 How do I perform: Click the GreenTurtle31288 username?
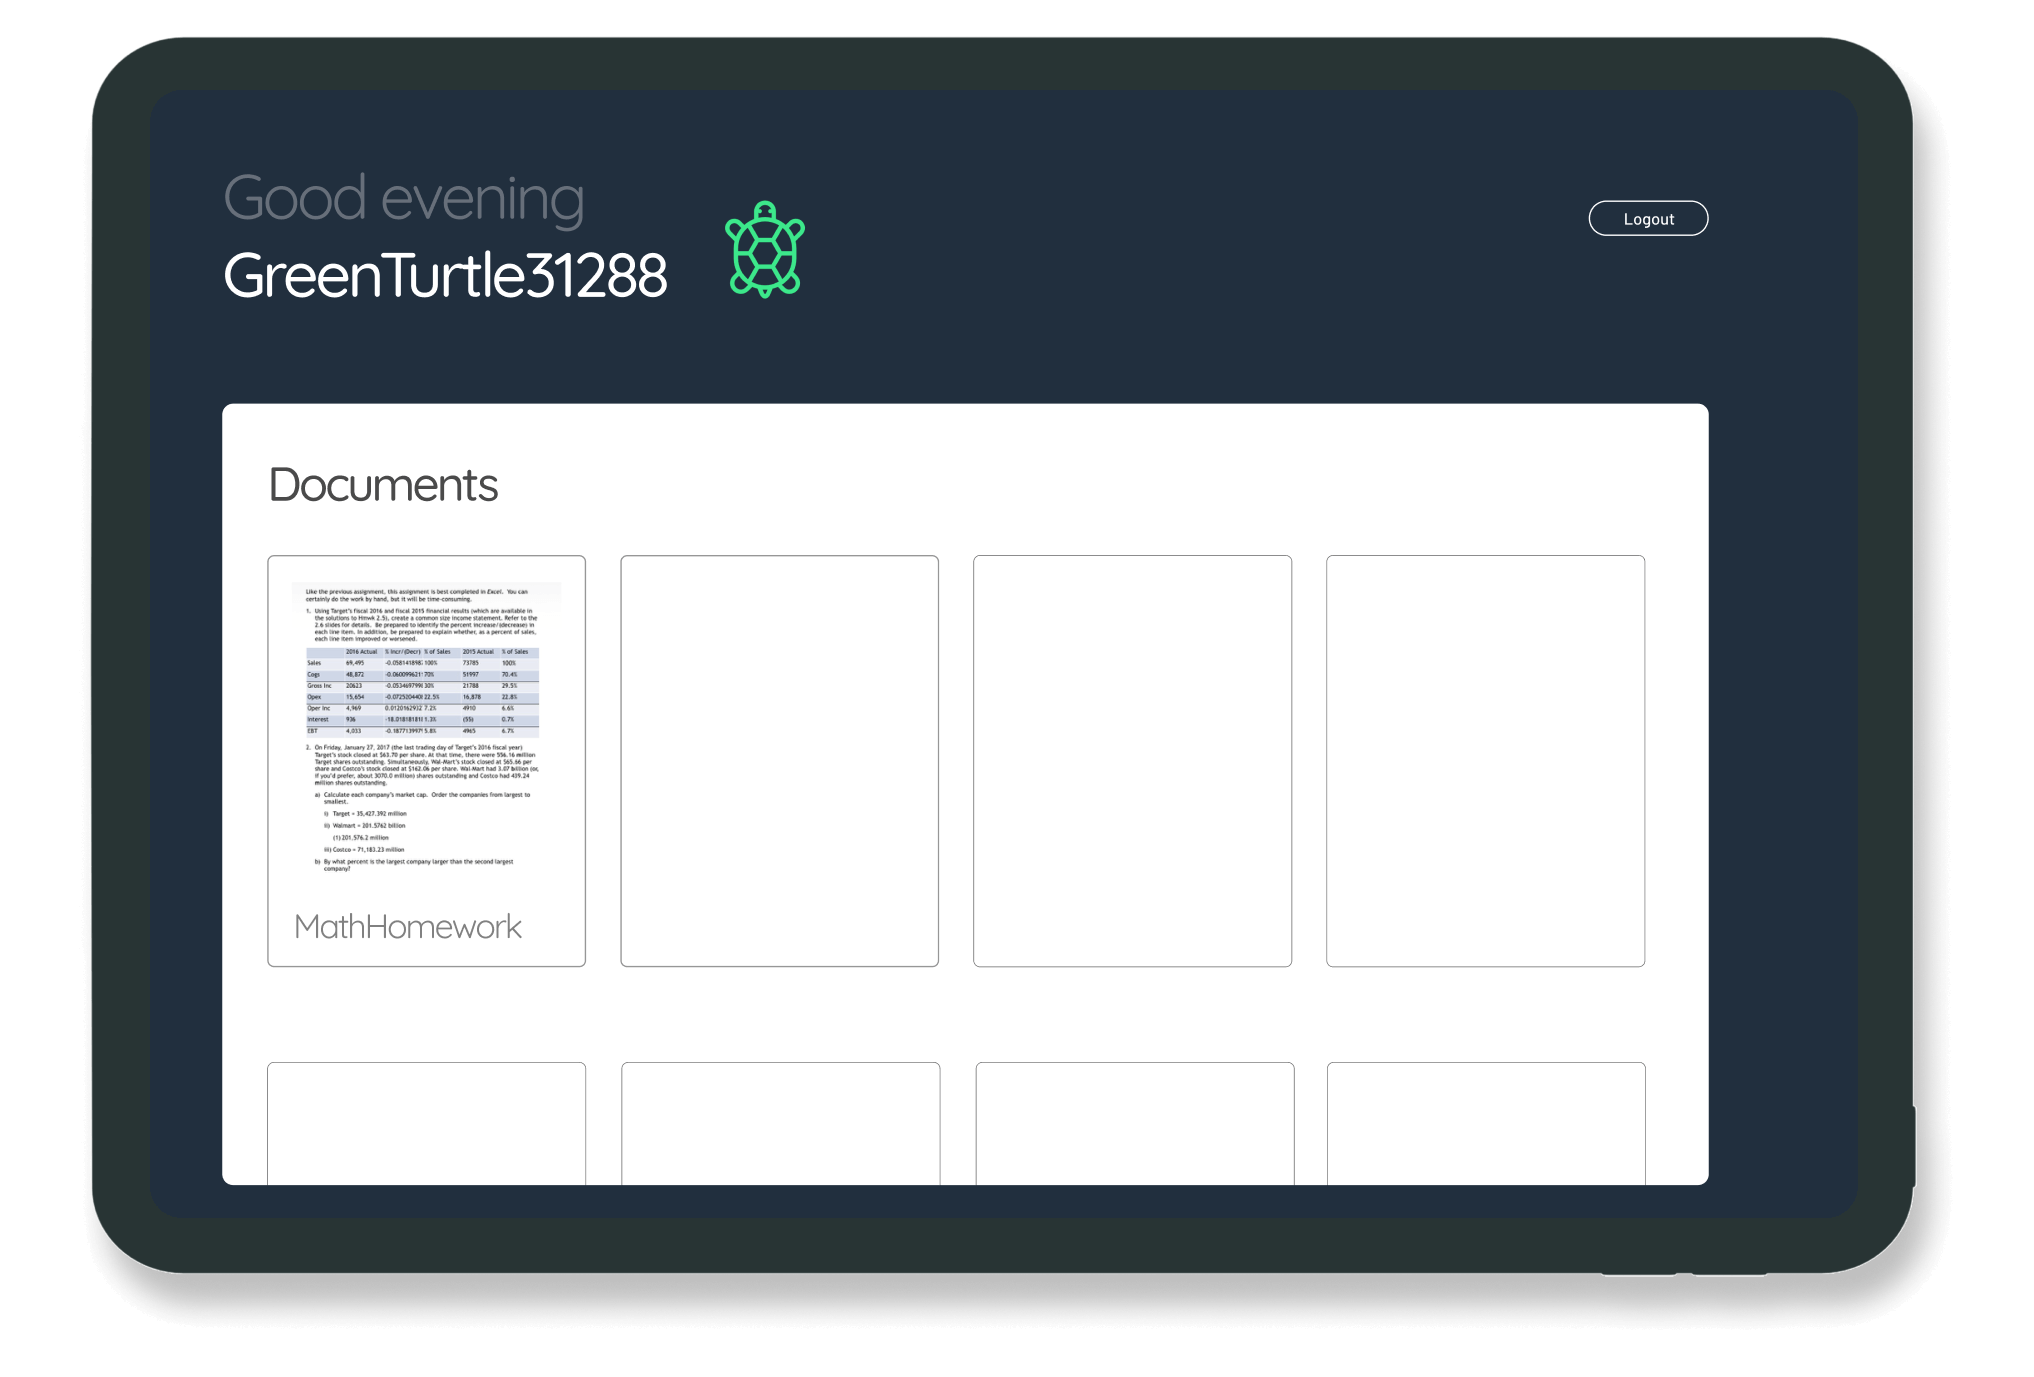pos(445,276)
